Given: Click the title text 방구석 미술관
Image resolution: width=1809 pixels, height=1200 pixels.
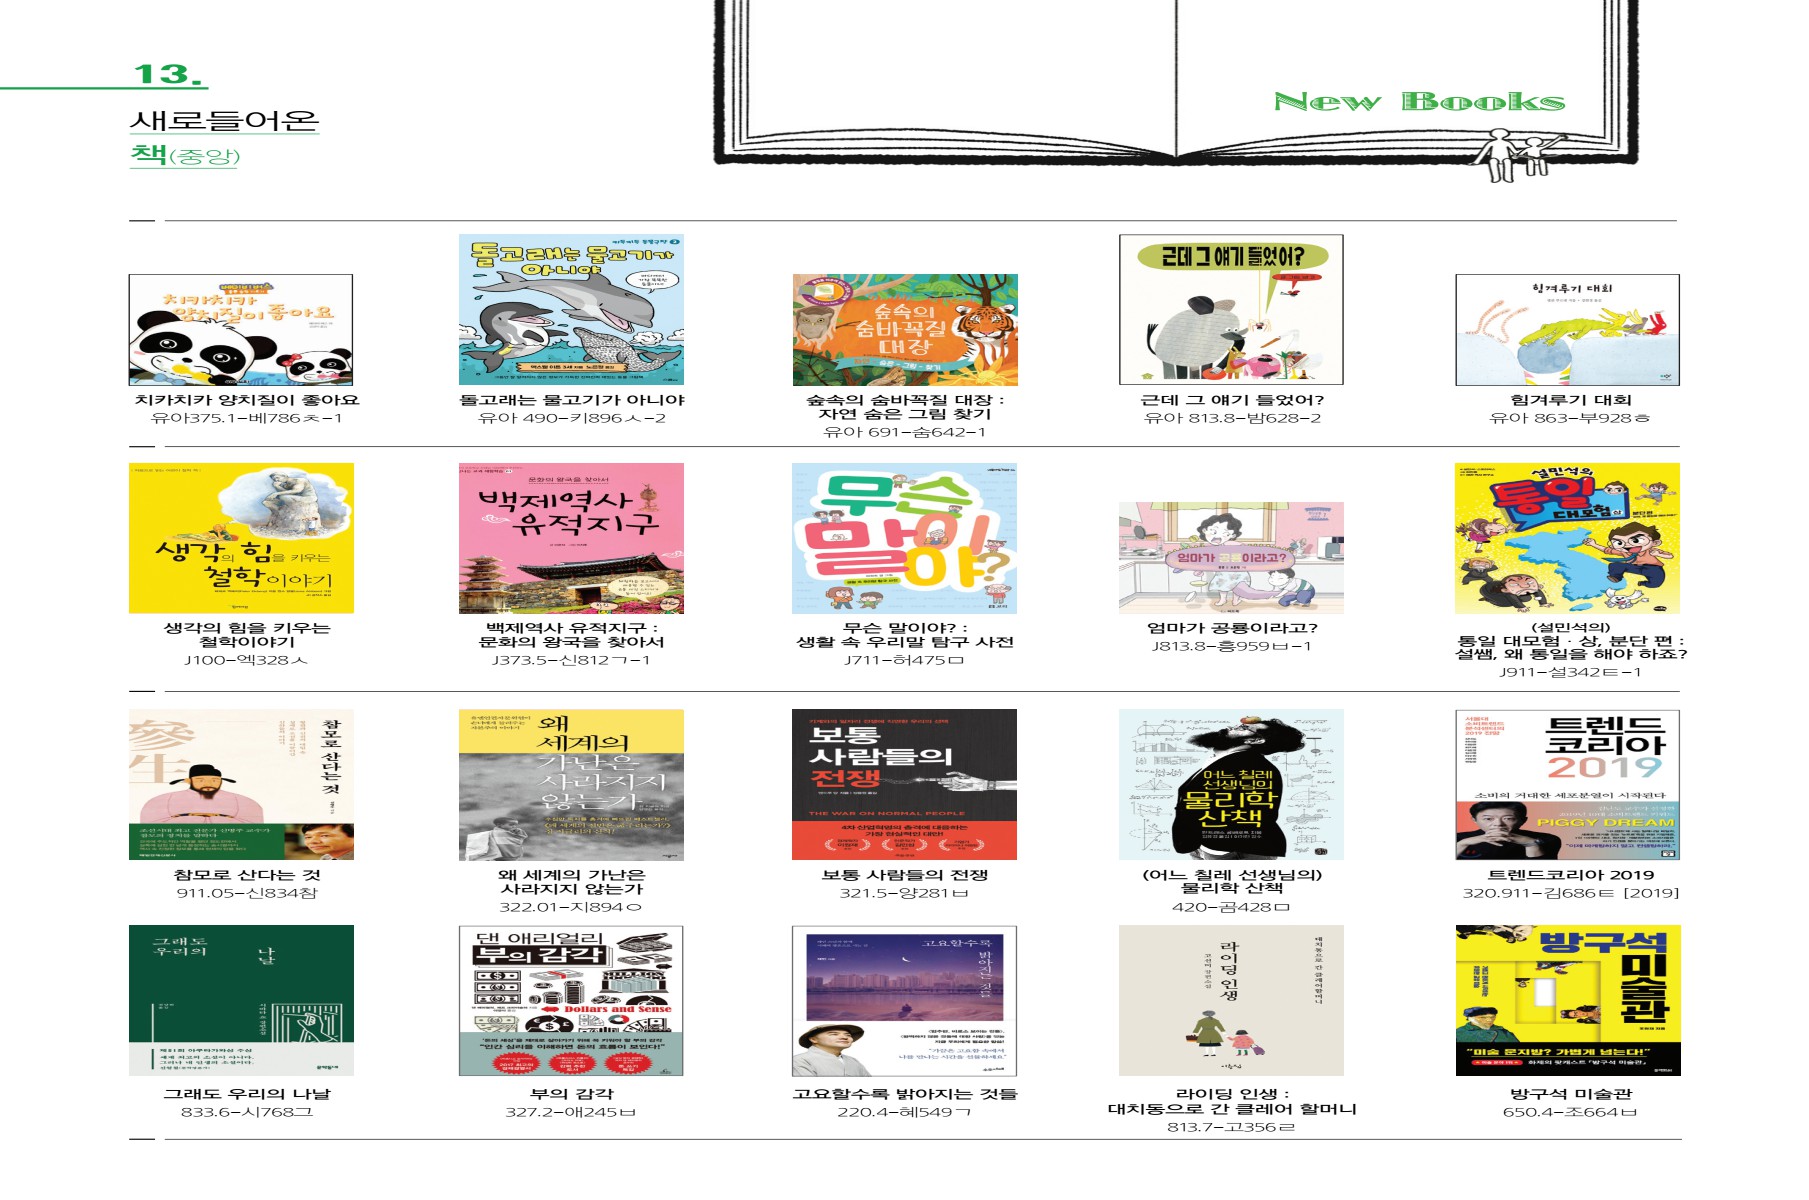Looking at the screenshot, I should point(1570,1094).
